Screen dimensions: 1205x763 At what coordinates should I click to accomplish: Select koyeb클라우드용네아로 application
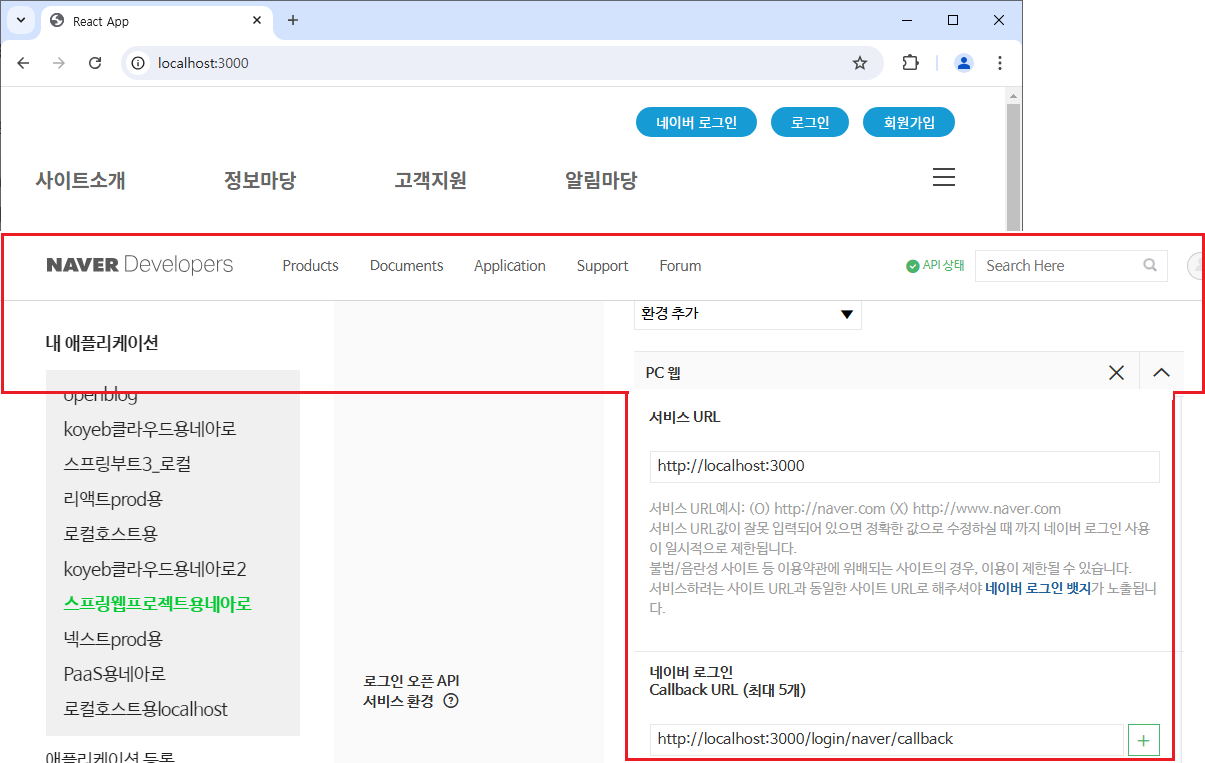(x=150, y=429)
